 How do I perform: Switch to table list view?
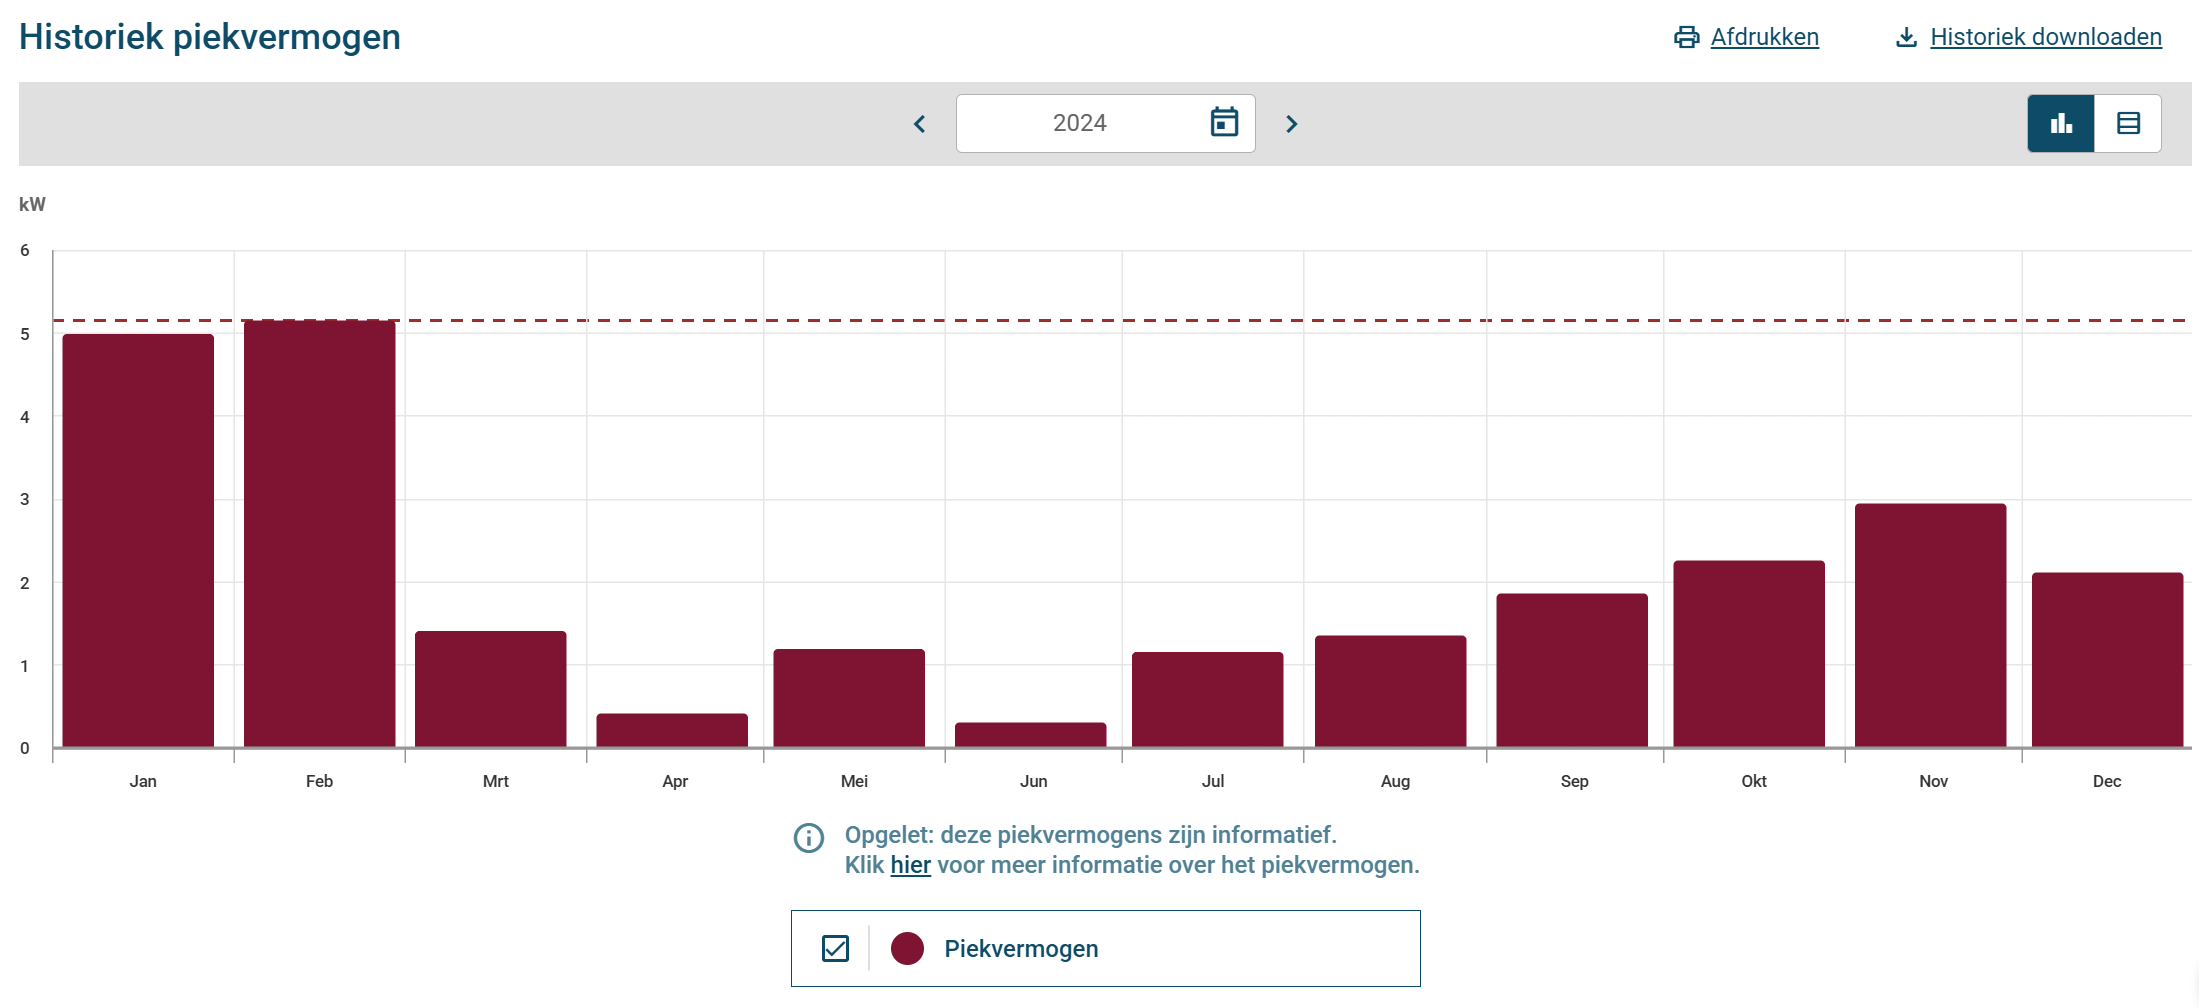coord(2128,123)
